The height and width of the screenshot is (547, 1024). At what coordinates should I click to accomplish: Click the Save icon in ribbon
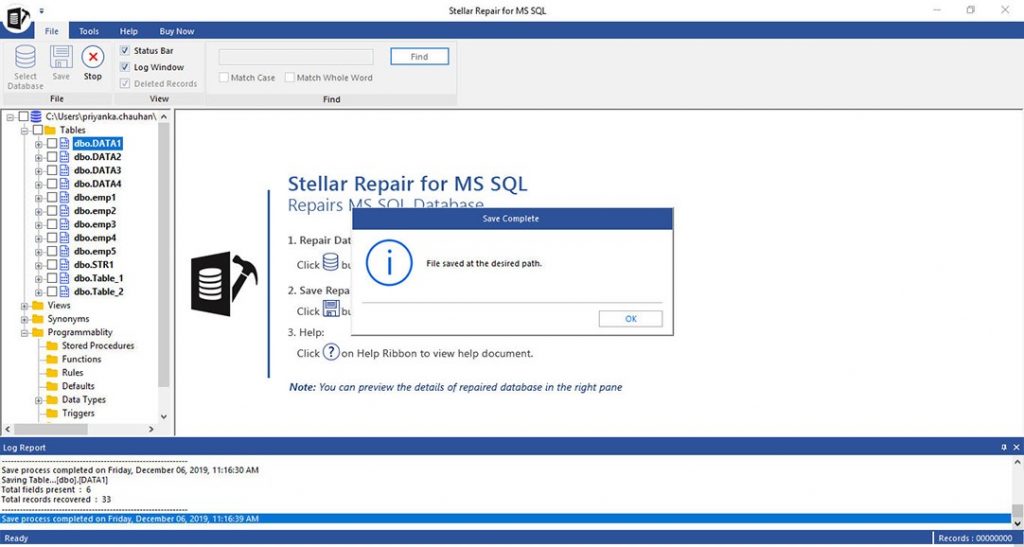61,57
